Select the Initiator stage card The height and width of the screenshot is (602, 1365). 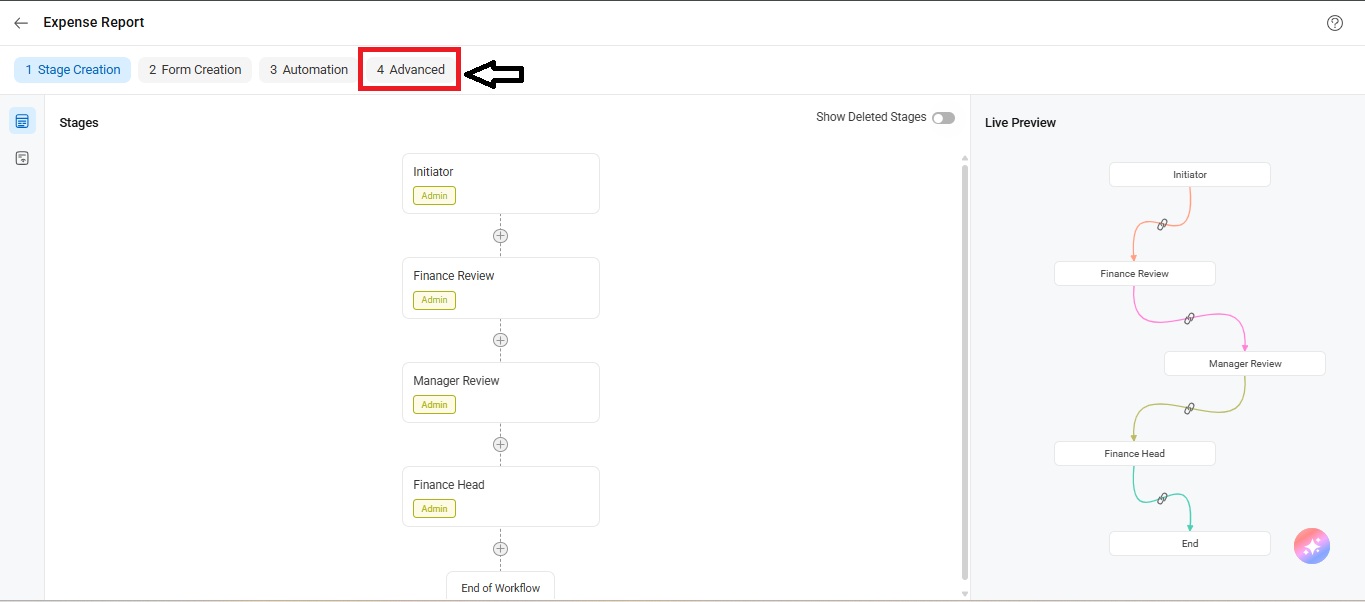[x=501, y=183]
